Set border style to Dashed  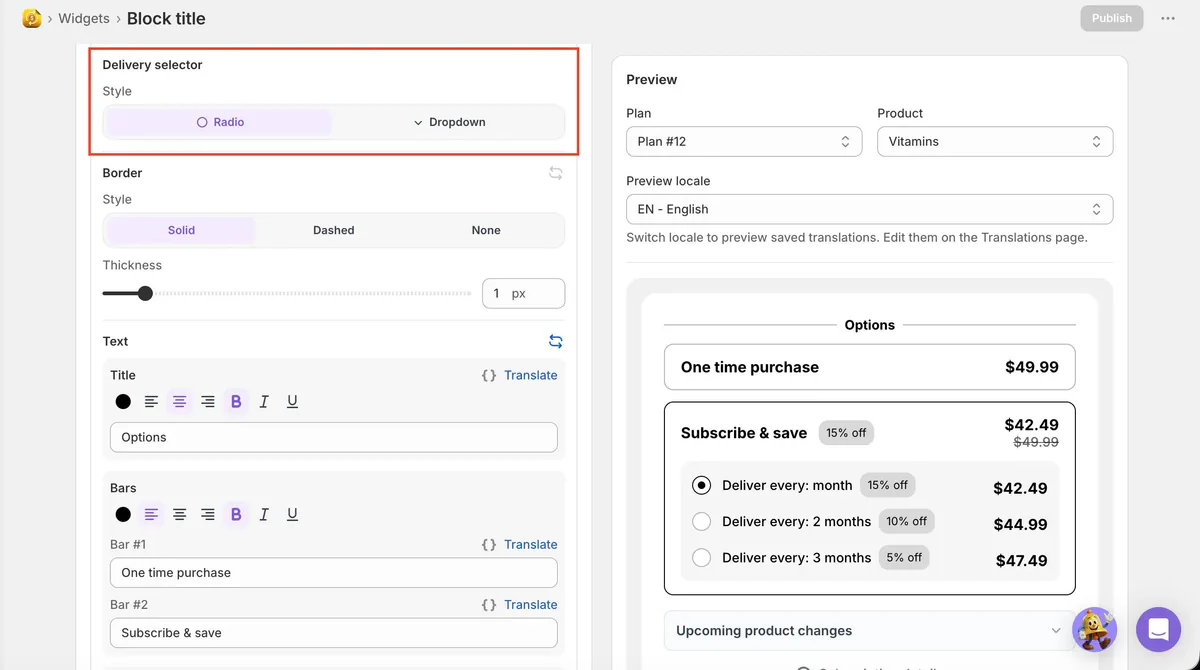coord(333,230)
